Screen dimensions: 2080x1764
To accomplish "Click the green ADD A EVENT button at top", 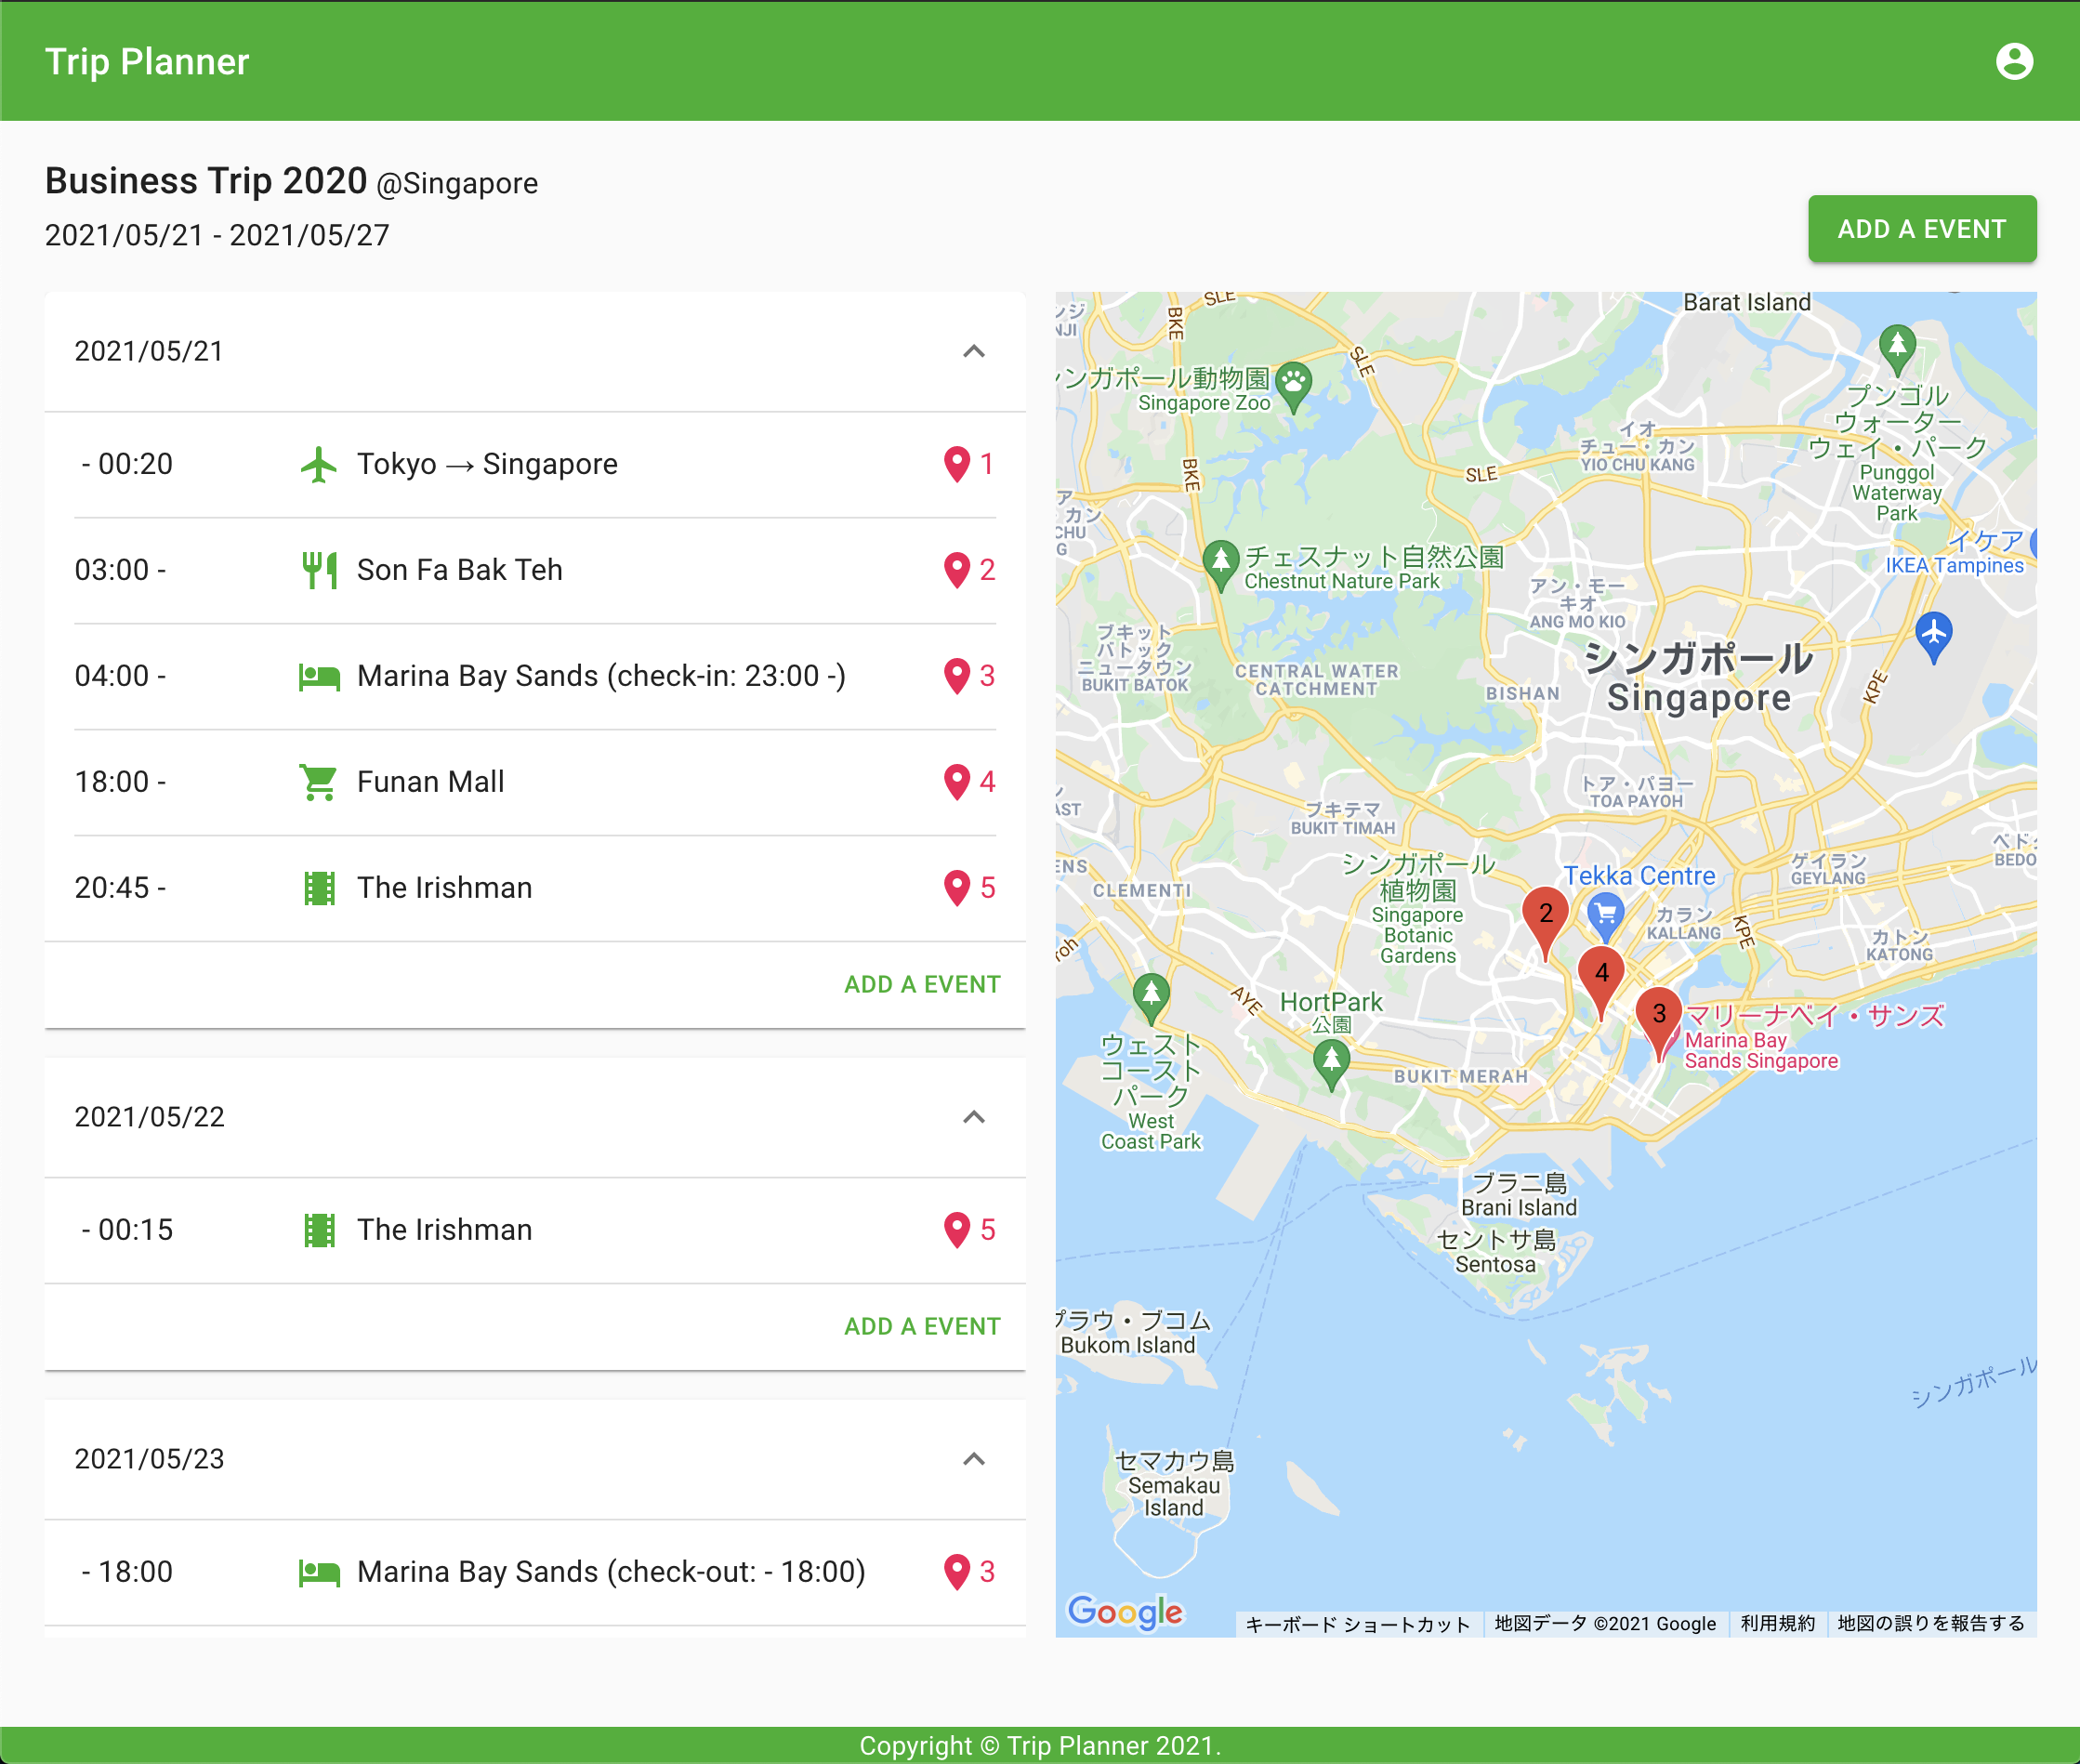I will coord(1921,229).
